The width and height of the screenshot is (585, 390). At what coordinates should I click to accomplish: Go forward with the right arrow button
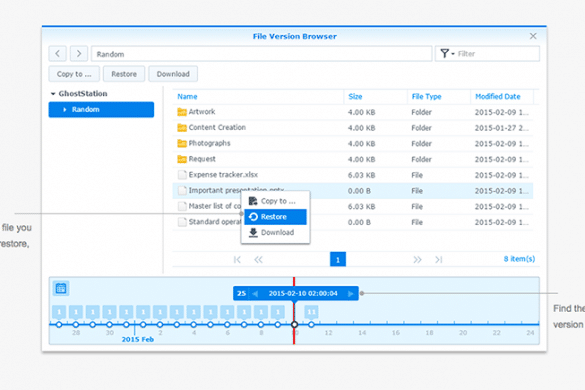pos(79,54)
